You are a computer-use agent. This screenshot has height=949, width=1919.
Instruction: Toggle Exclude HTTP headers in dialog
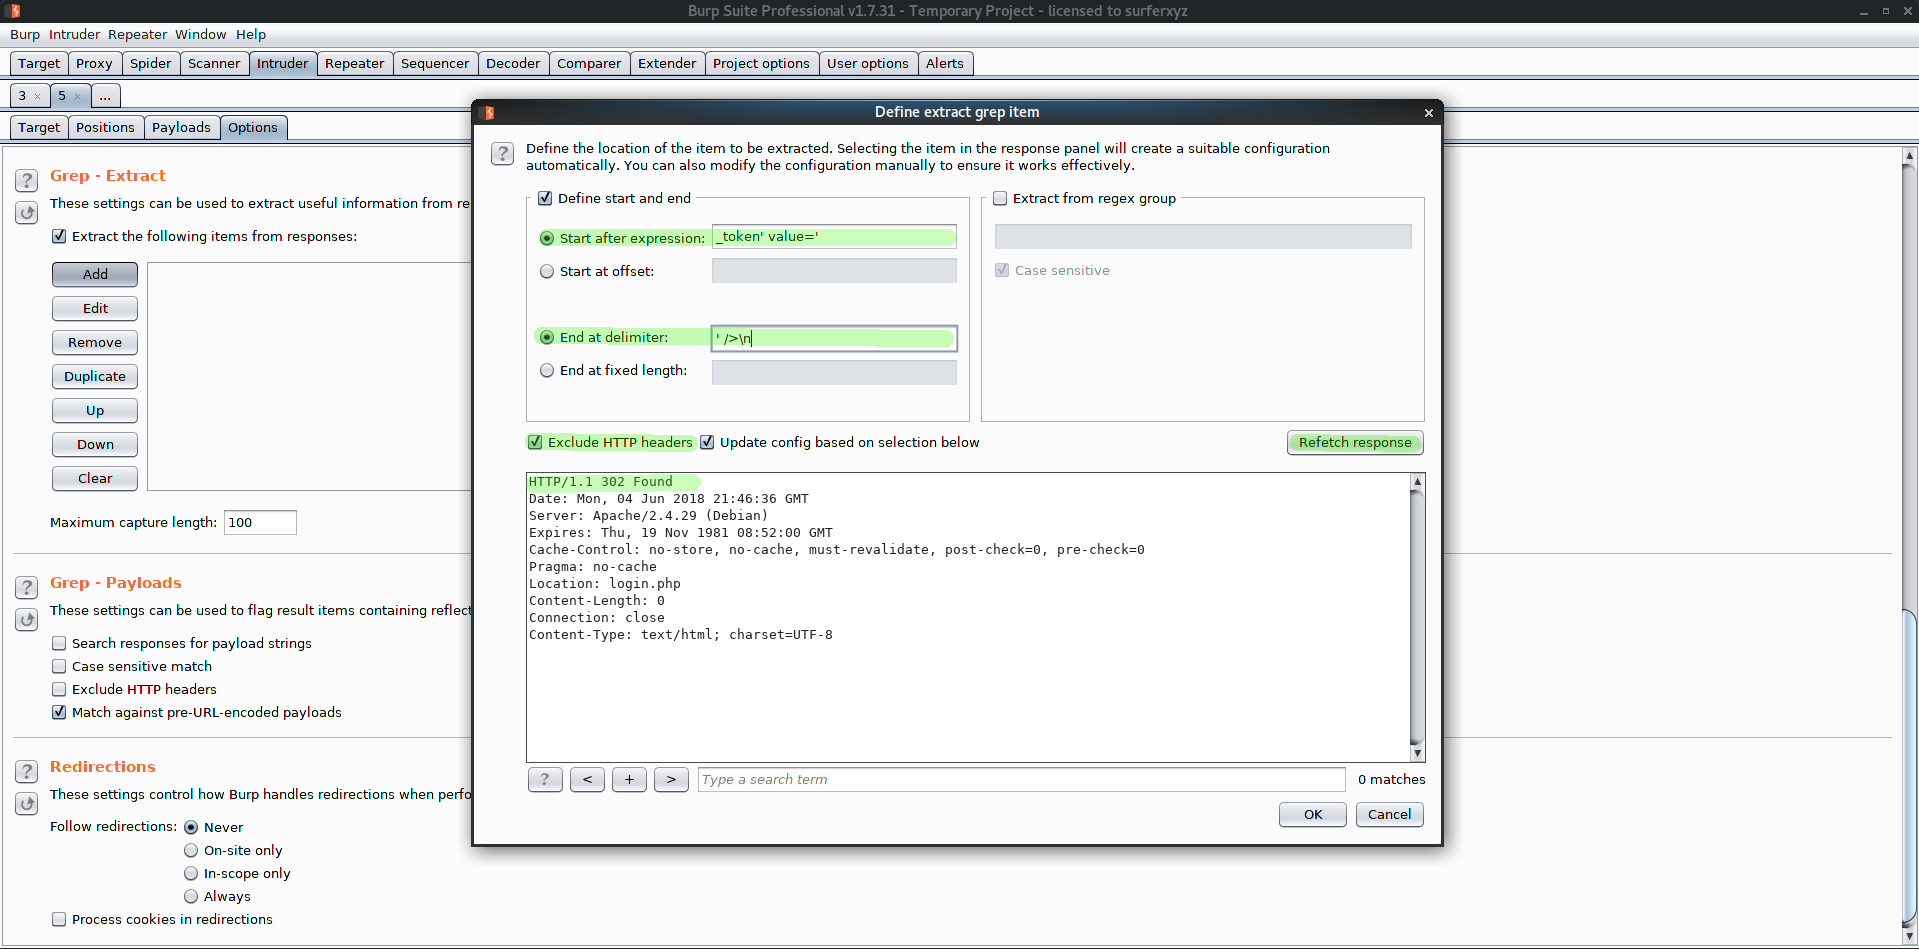pyautogui.click(x=535, y=442)
